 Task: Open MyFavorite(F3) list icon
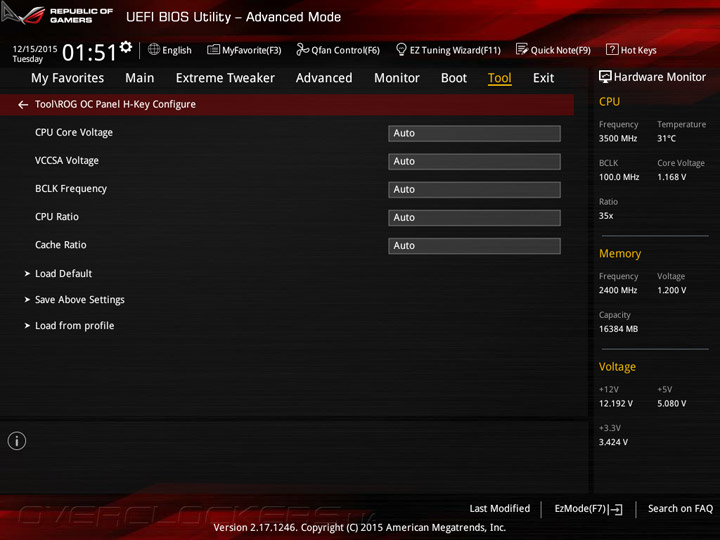point(213,50)
